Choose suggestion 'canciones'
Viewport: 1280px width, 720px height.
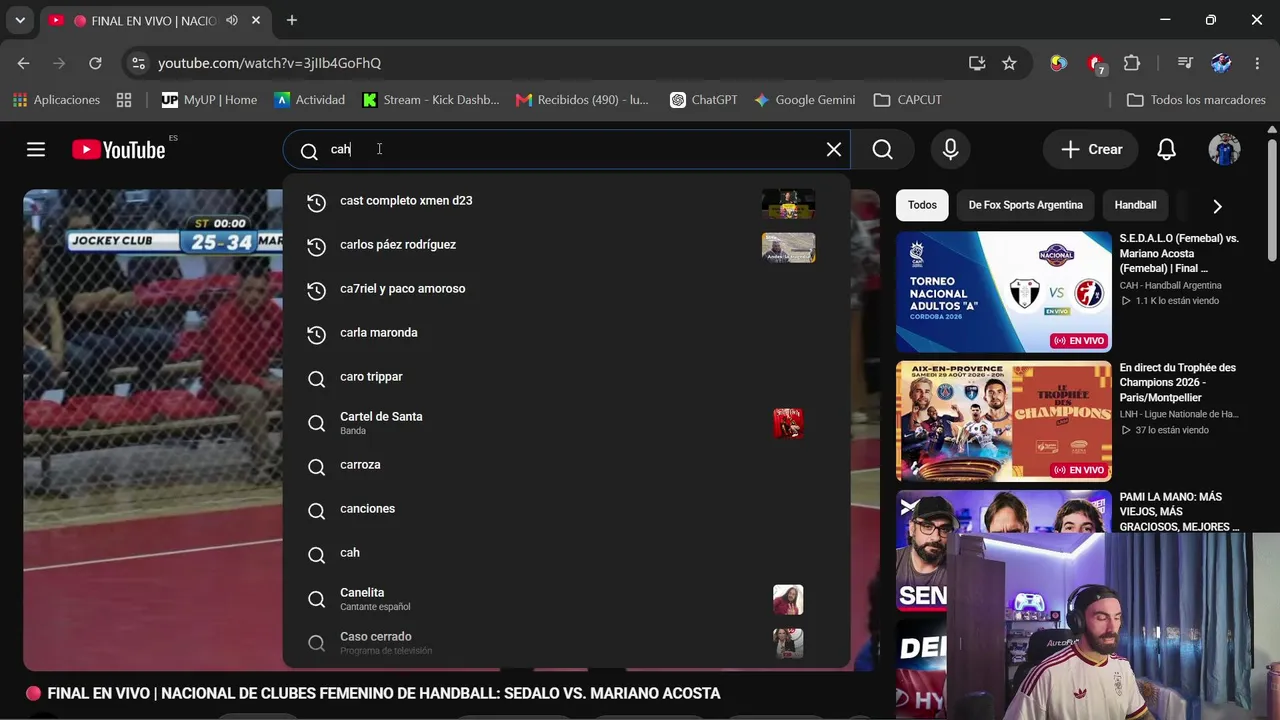tap(566, 509)
